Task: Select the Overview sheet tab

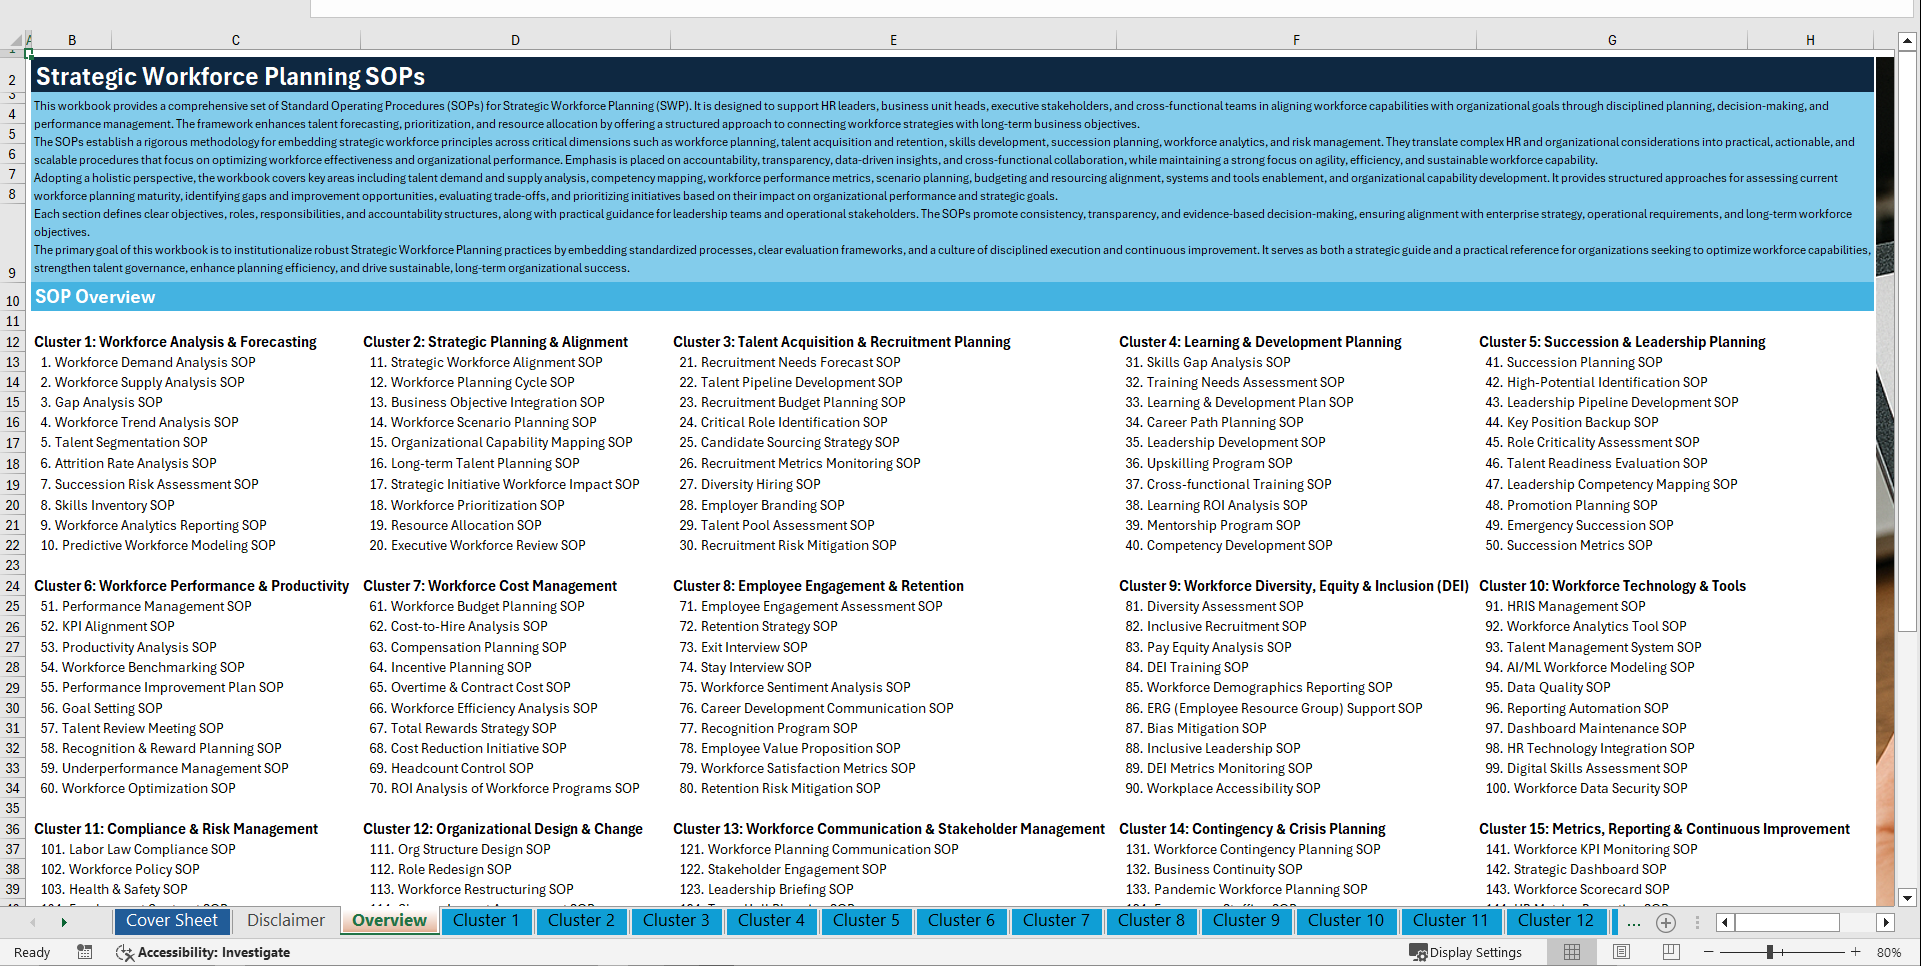Action: [390, 920]
